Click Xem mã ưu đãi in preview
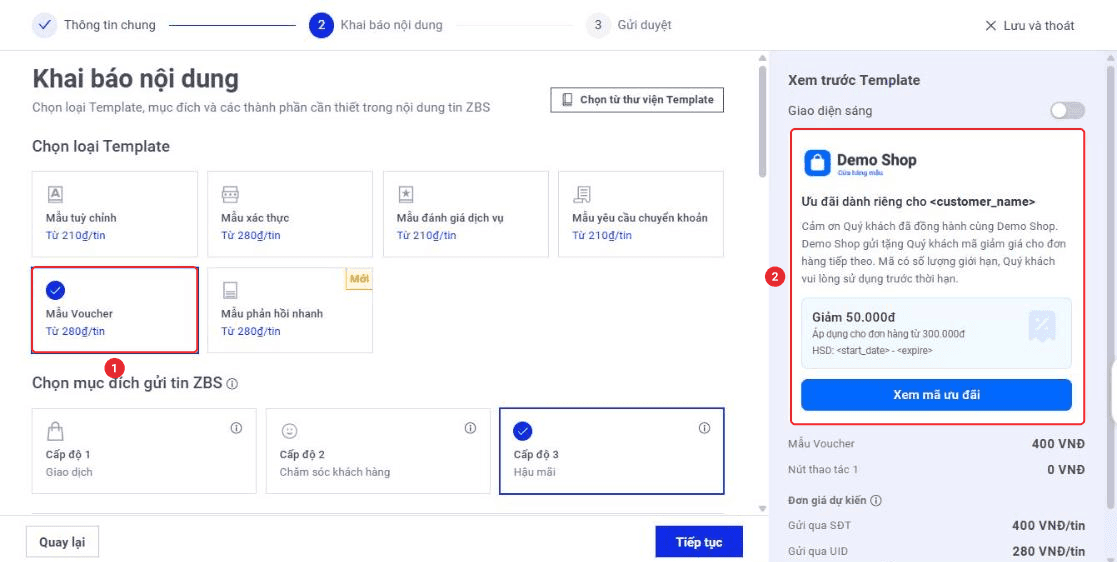This screenshot has height=562, width=1117. click(936, 395)
